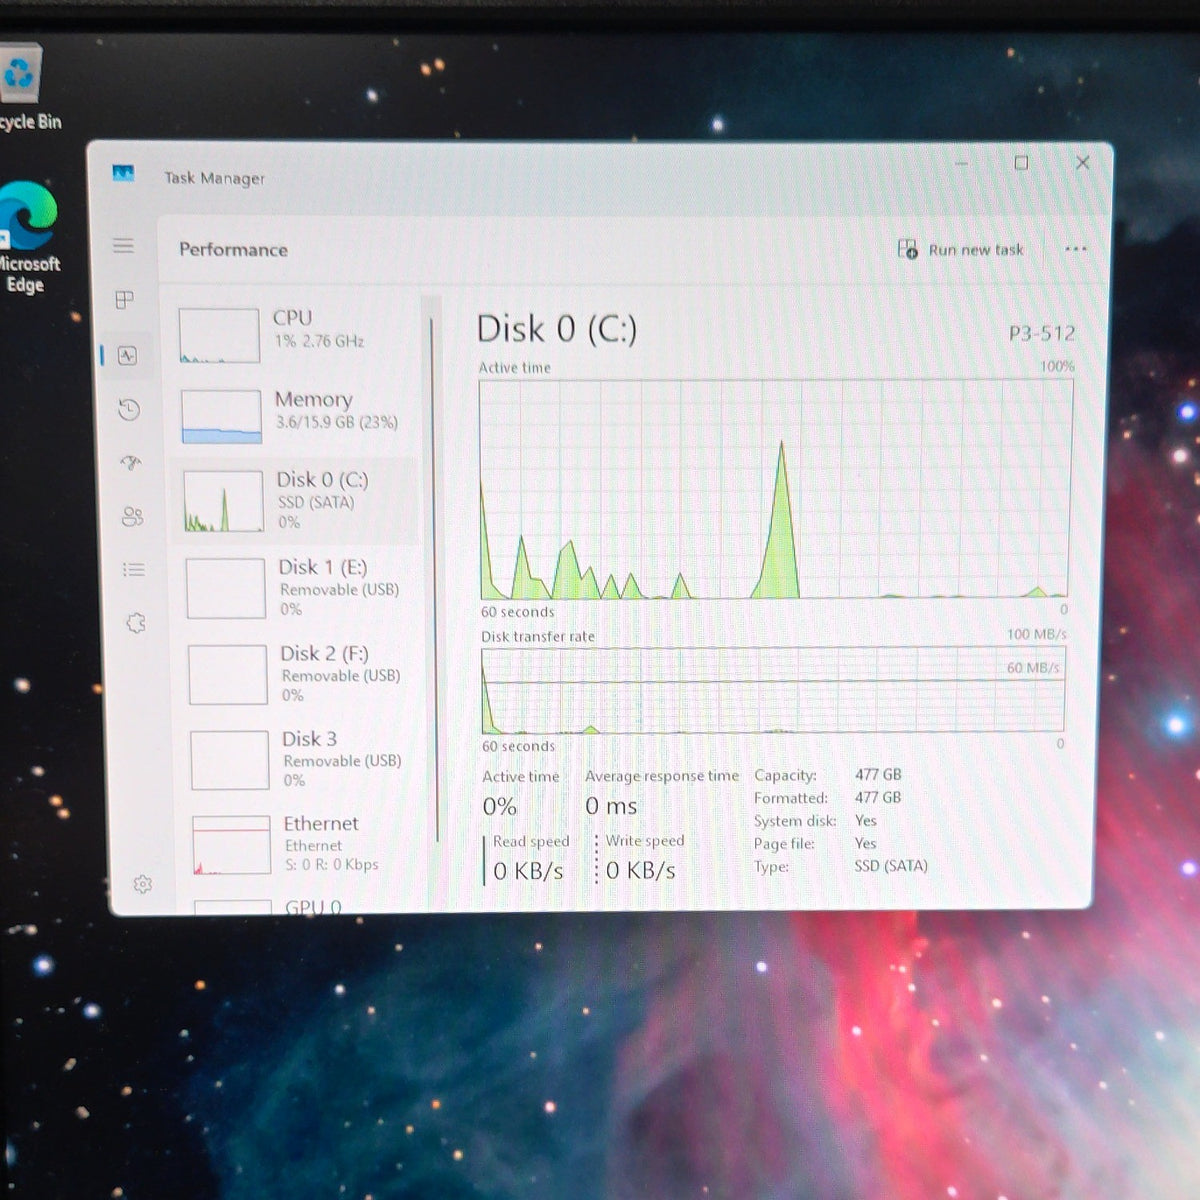Select the Performance page icon

pos(127,355)
